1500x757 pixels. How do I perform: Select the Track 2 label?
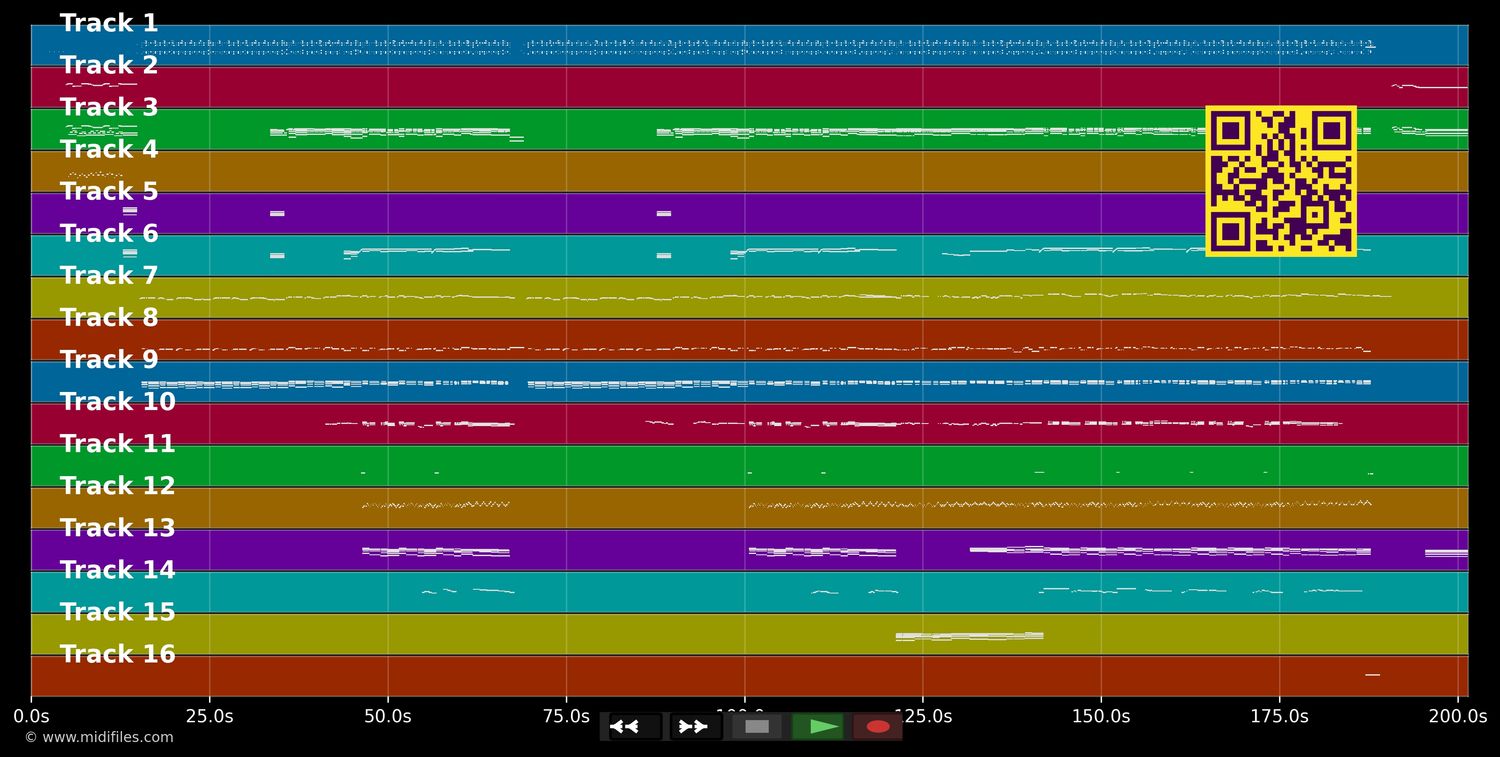coord(109,65)
